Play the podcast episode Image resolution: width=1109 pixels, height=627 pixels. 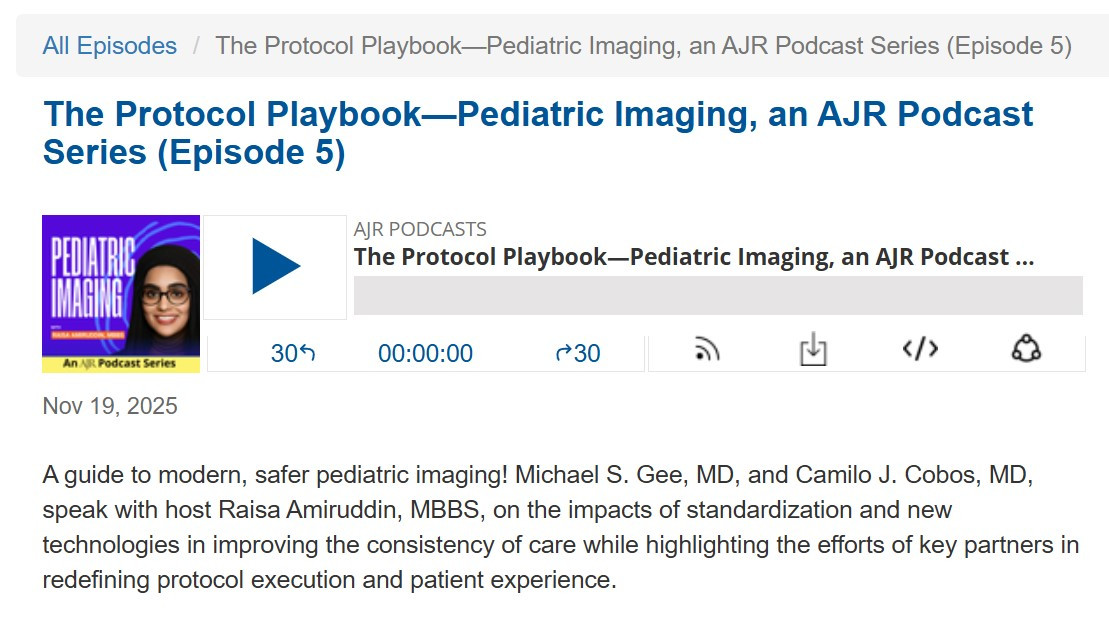[275, 267]
